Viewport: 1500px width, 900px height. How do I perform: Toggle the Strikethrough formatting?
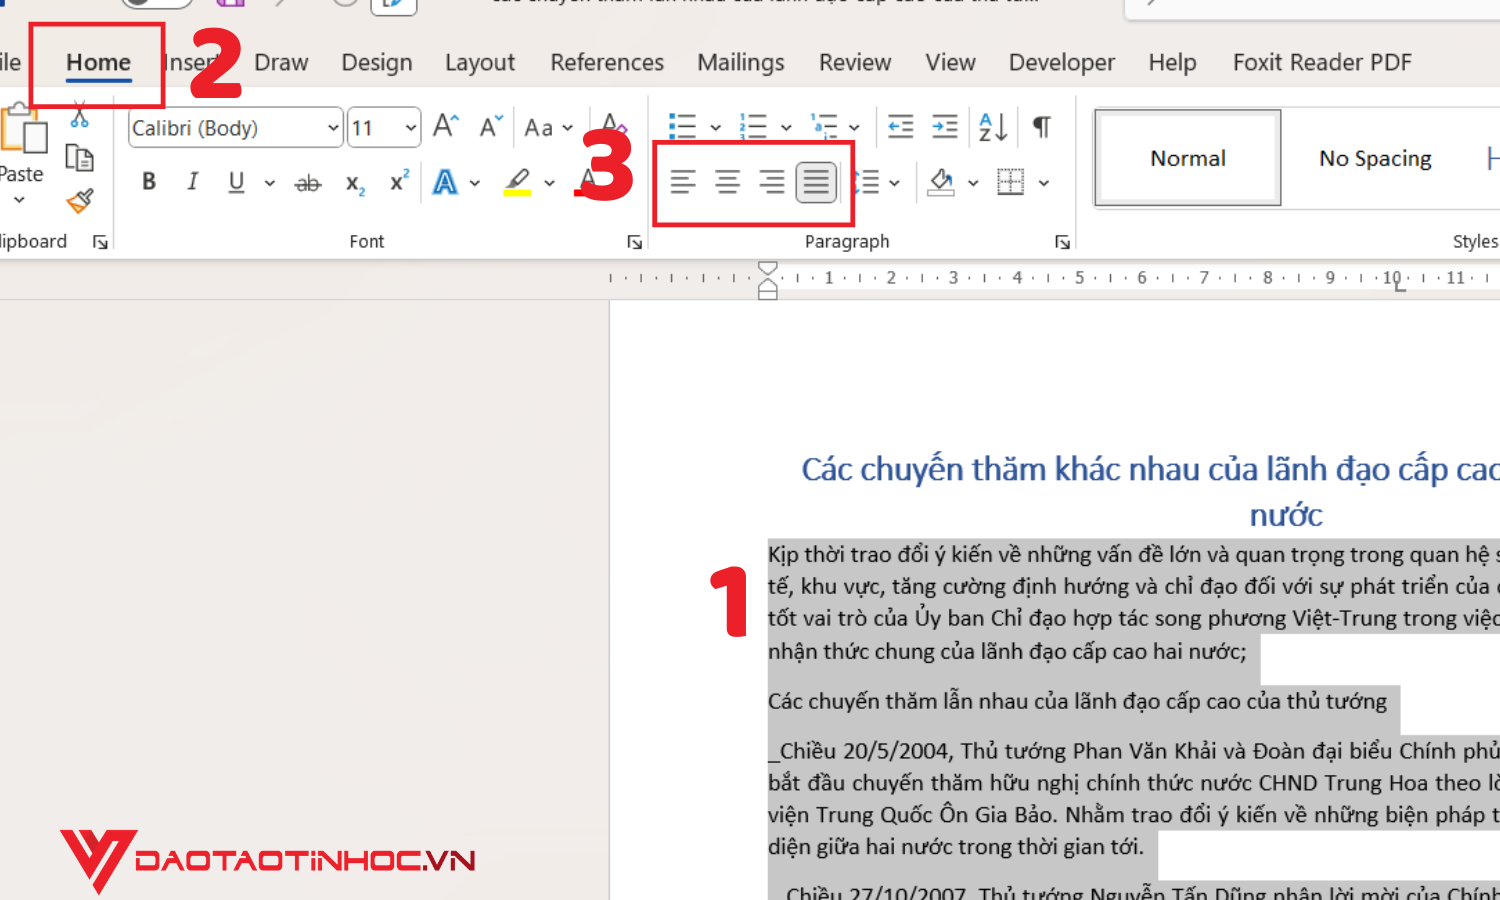click(307, 182)
